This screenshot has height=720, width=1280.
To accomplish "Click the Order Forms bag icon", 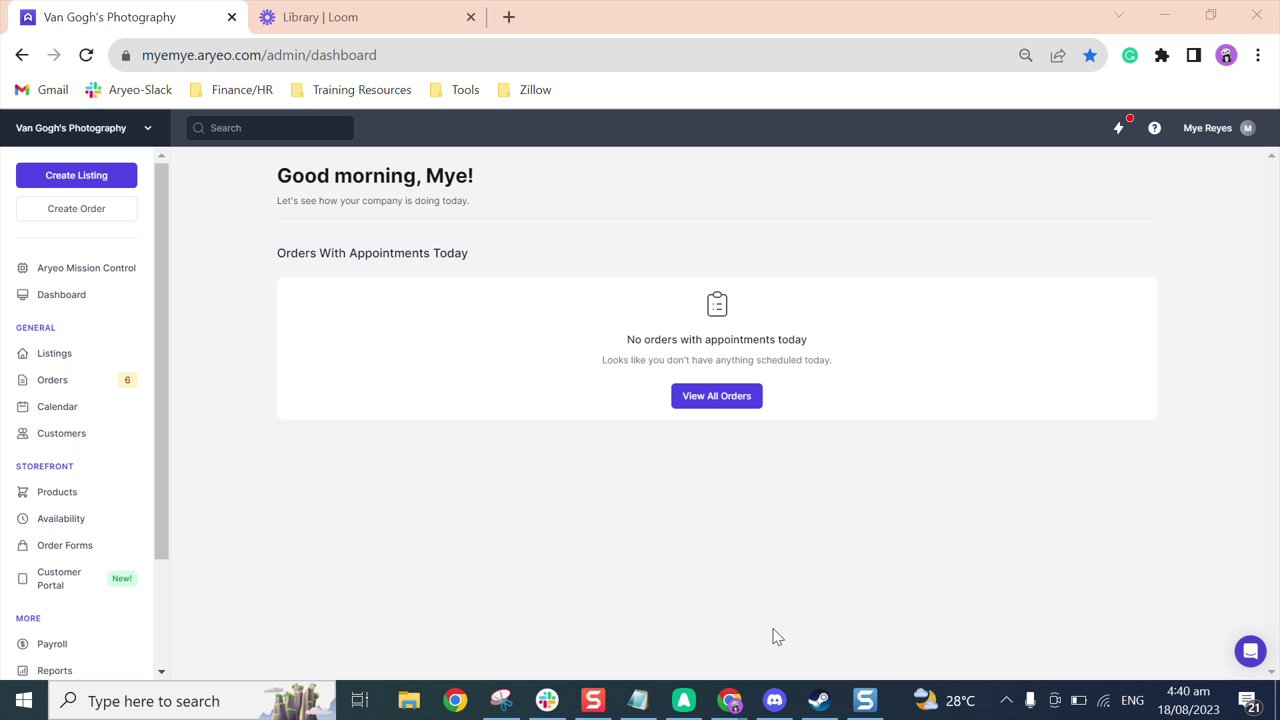I will (x=23, y=545).
